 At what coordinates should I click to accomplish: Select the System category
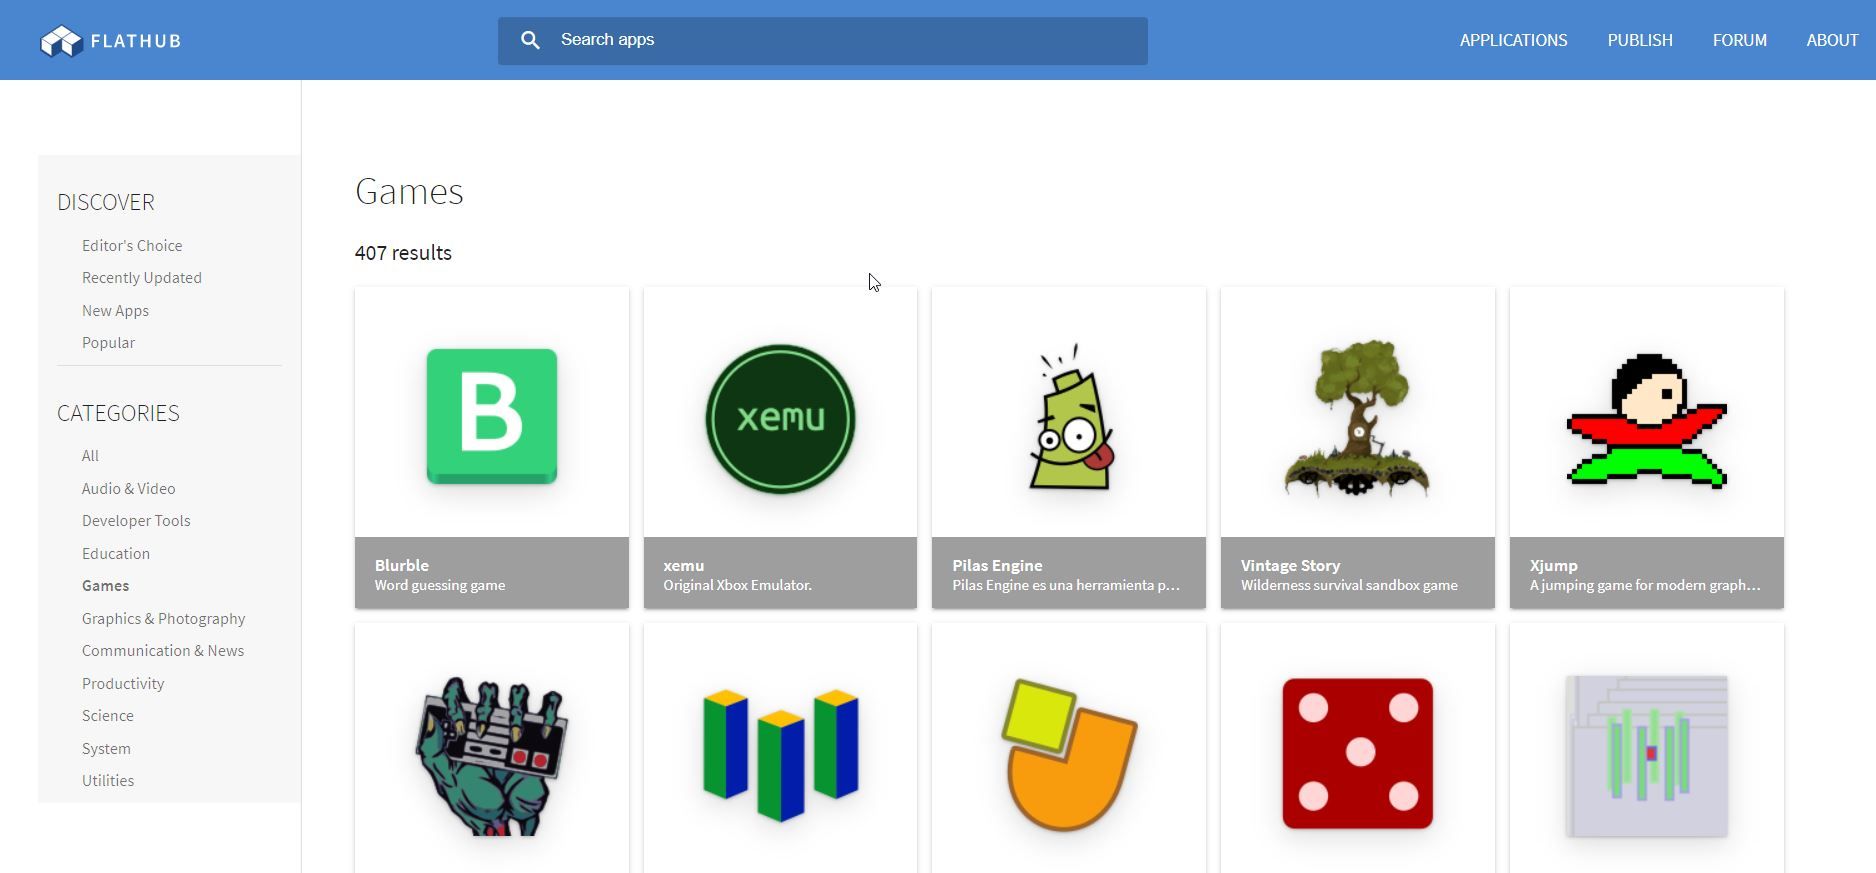point(106,748)
